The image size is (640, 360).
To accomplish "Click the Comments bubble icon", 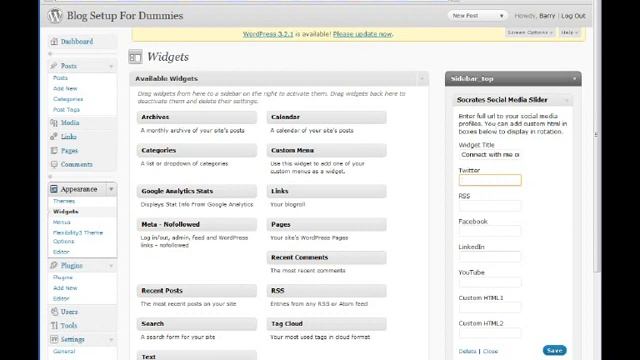I will [x=54, y=164].
